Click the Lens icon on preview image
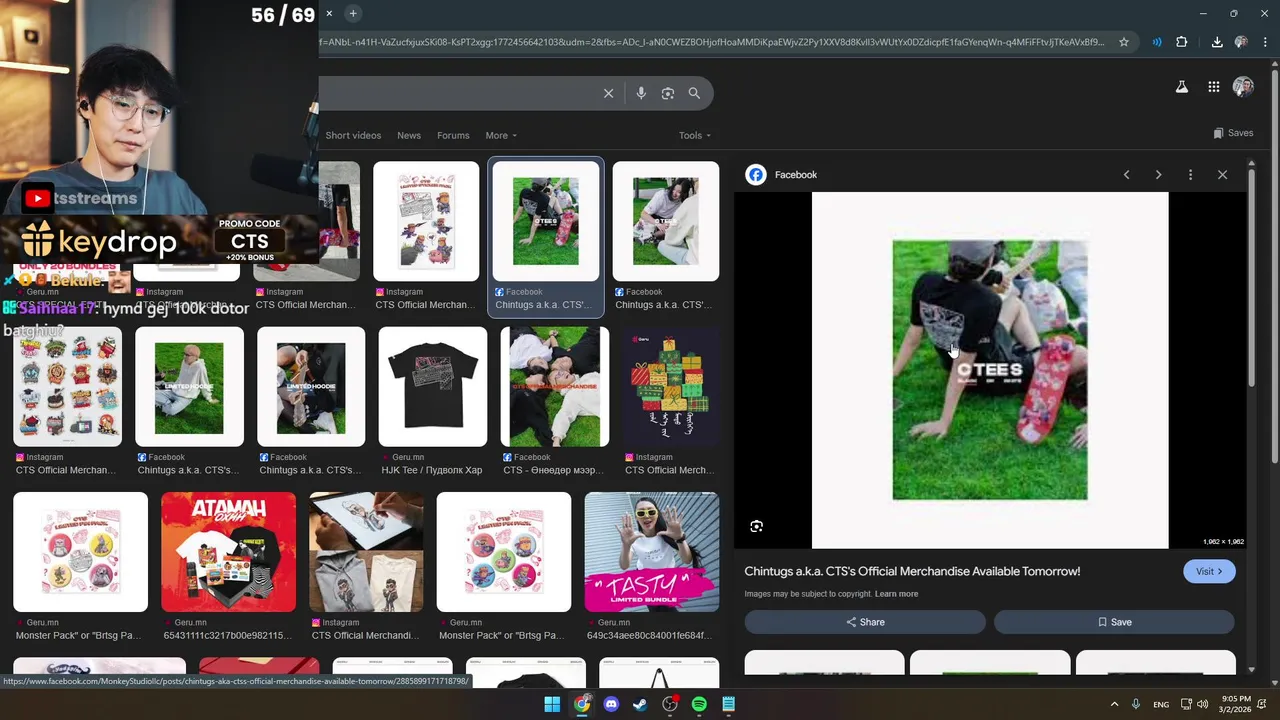Screen dimensions: 1280x720 pyautogui.click(x=757, y=526)
